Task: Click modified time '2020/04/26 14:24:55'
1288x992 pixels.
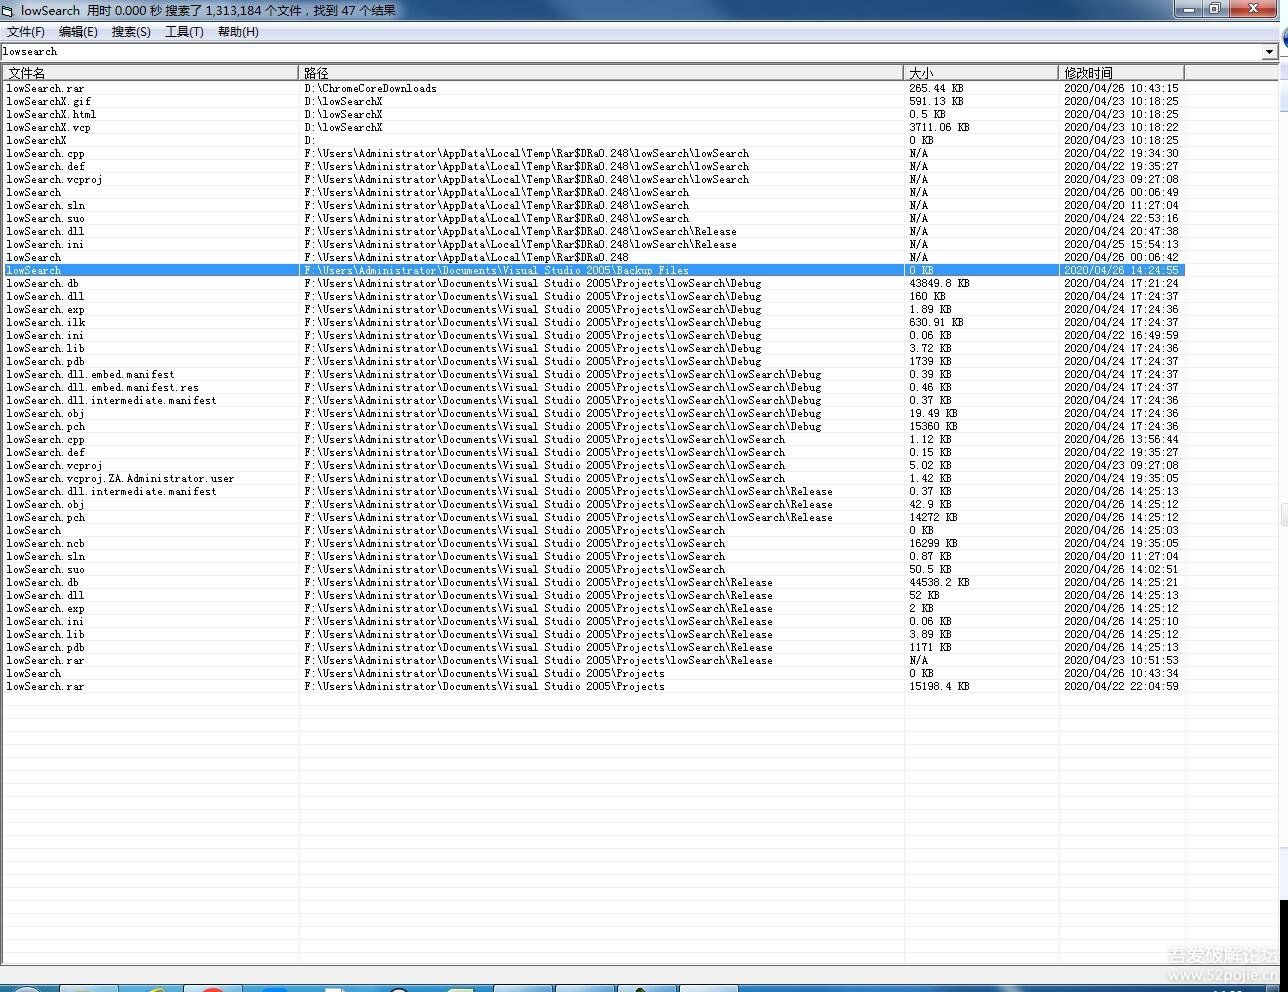Action: [1121, 270]
